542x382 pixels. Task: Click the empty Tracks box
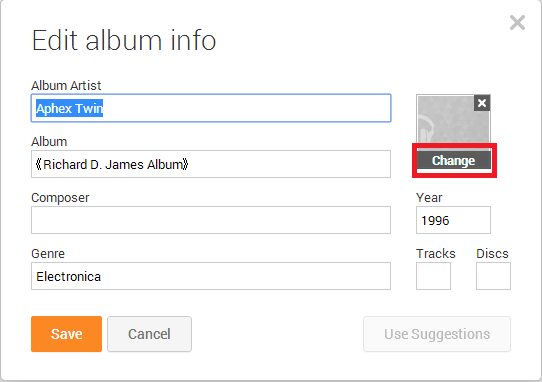click(x=433, y=276)
